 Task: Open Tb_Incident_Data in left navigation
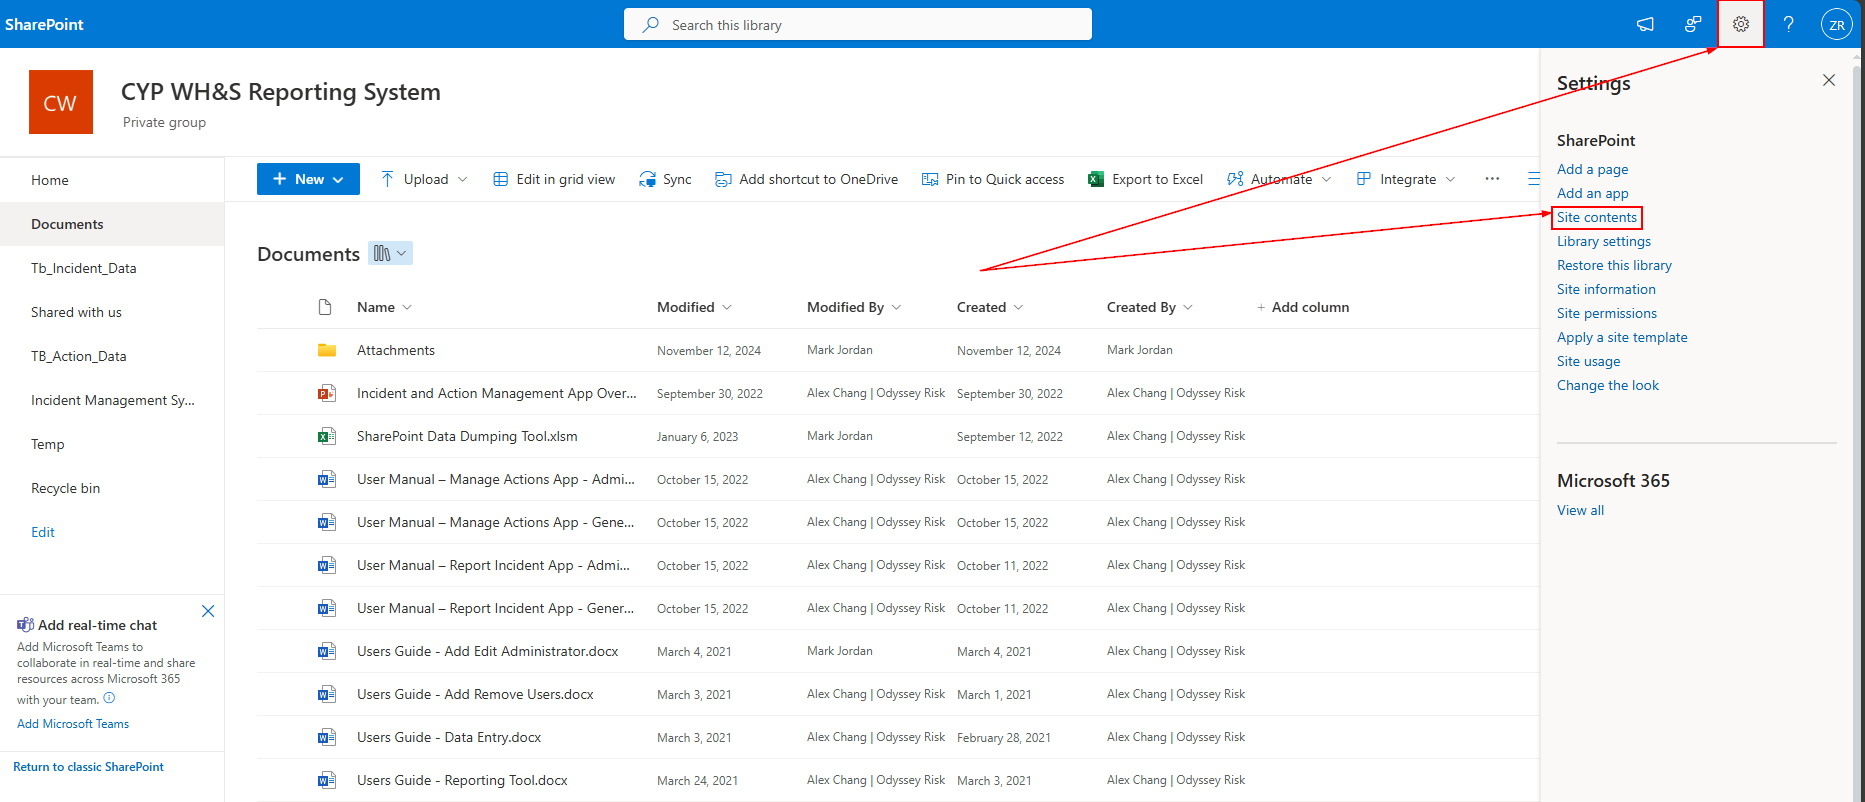[83, 268]
